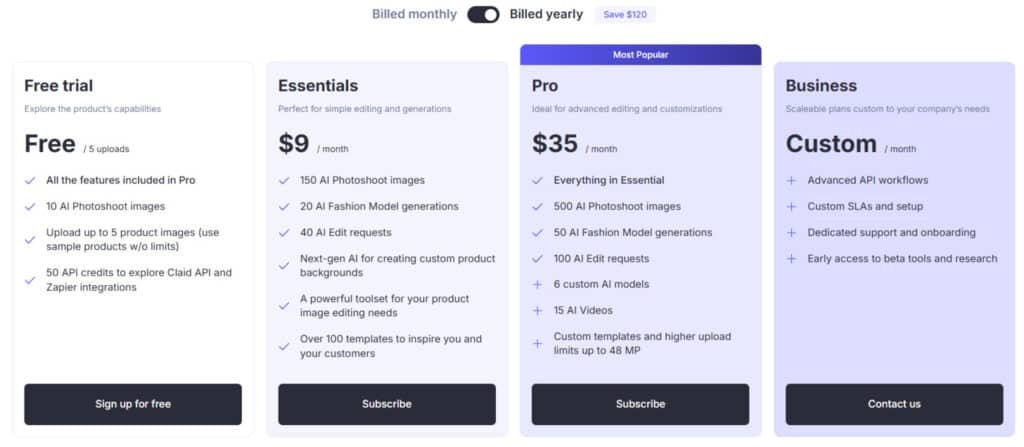Click Sign up for free button
The height and width of the screenshot is (447, 1024).
pyautogui.click(x=133, y=404)
